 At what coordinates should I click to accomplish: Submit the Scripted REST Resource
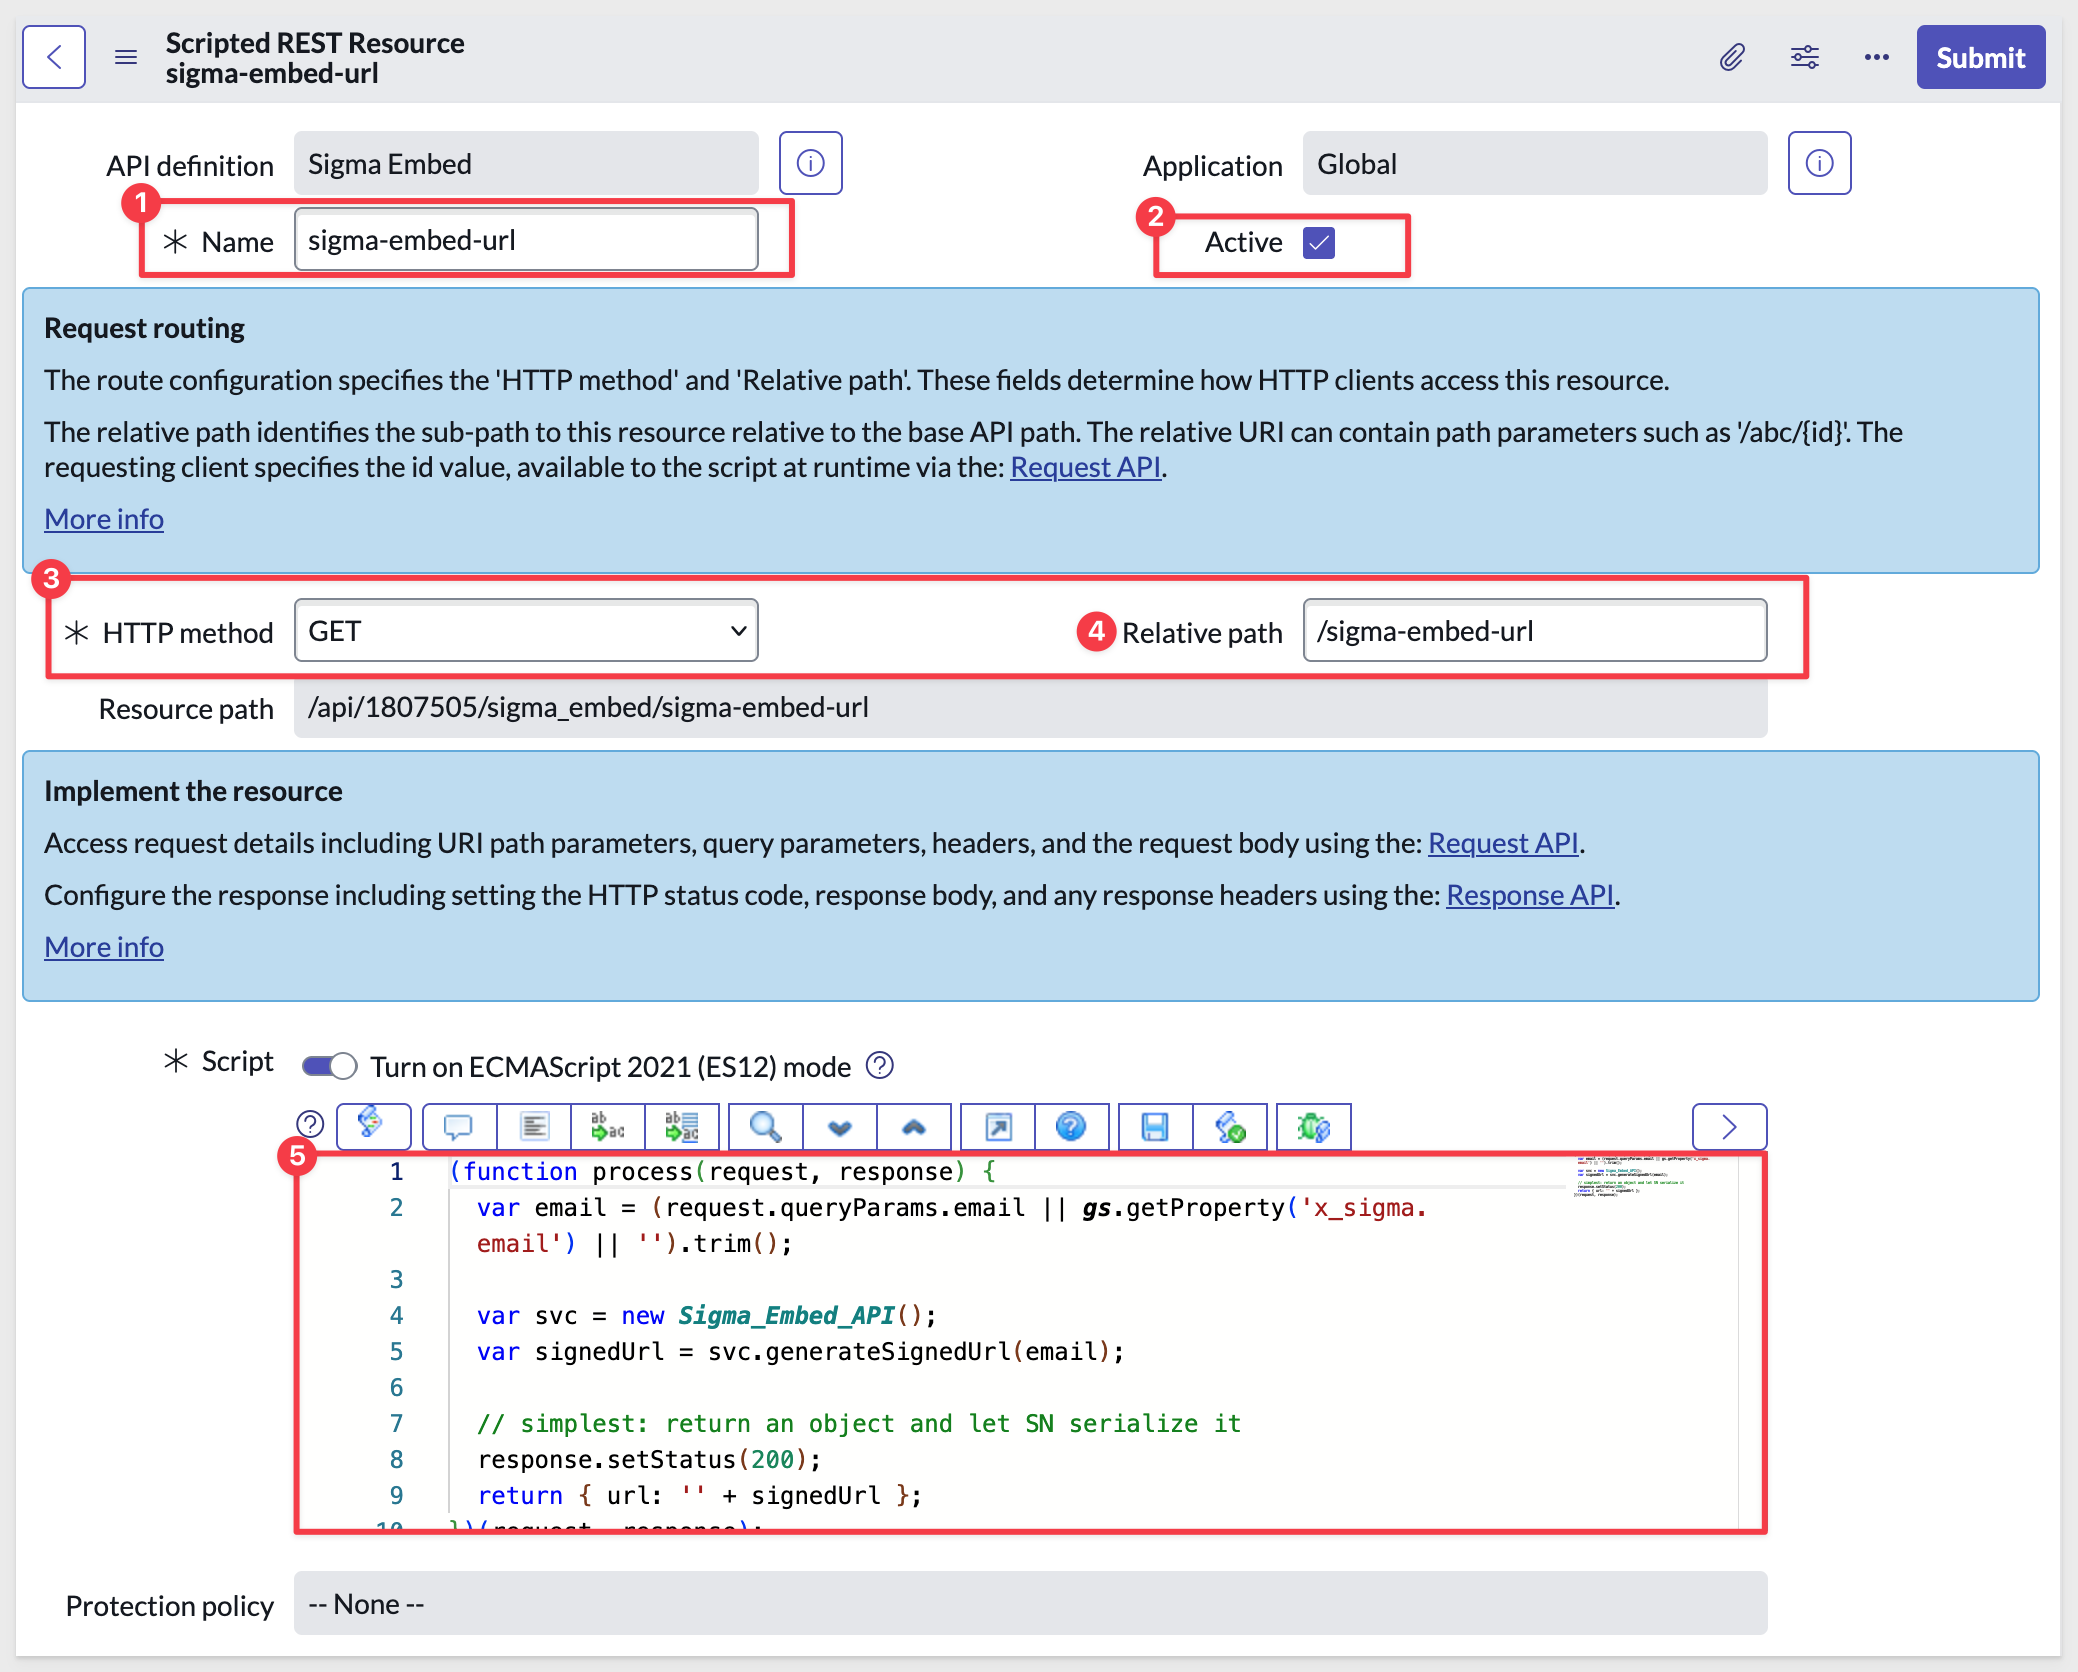tap(1980, 57)
